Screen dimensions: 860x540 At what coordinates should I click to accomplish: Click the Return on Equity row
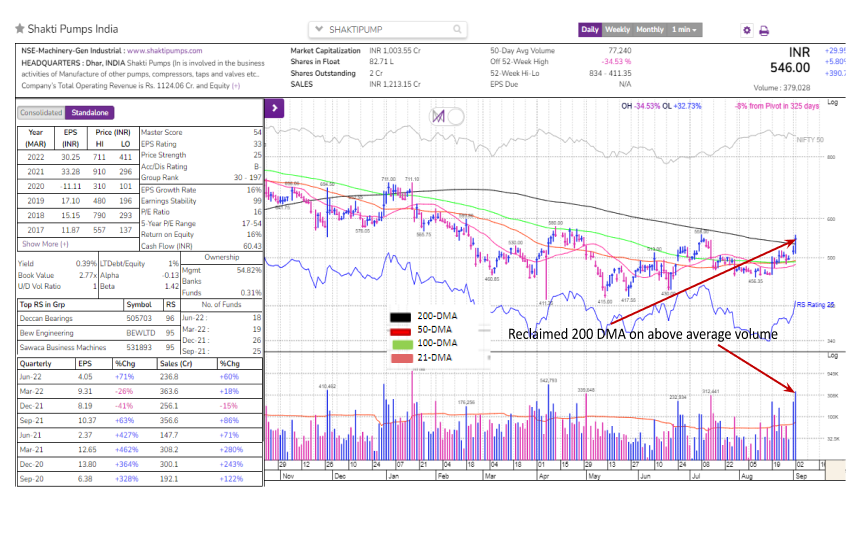click(x=201, y=234)
